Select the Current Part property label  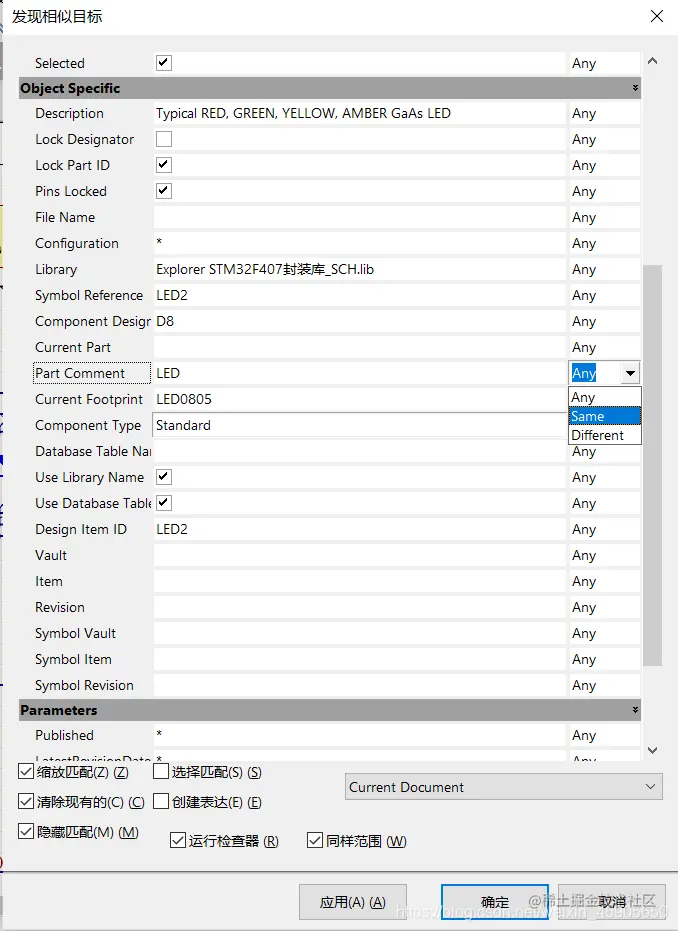(x=73, y=347)
